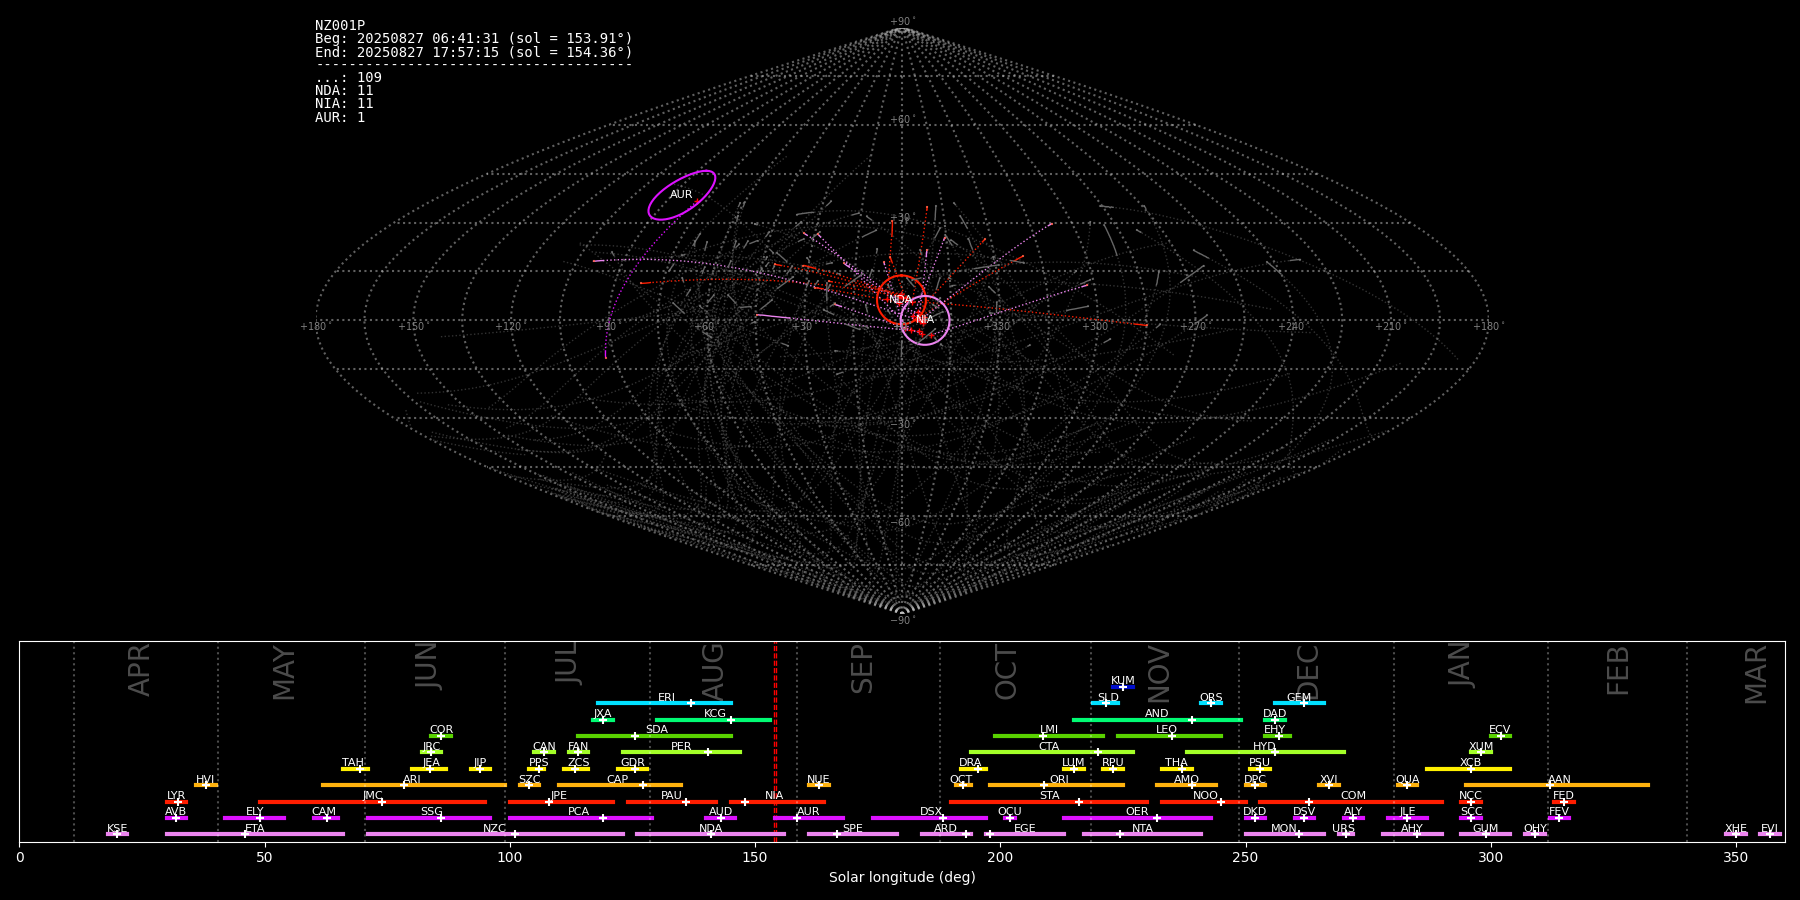Click the NZC shower label in the timeline
The width and height of the screenshot is (1800, 900).
(495, 829)
